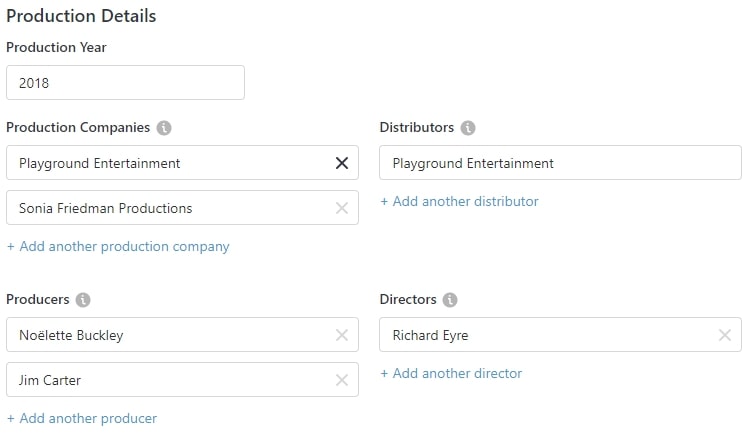The image size is (747, 443).
Task: Click the Richard Eyre director field
Action: click(545, 335)
